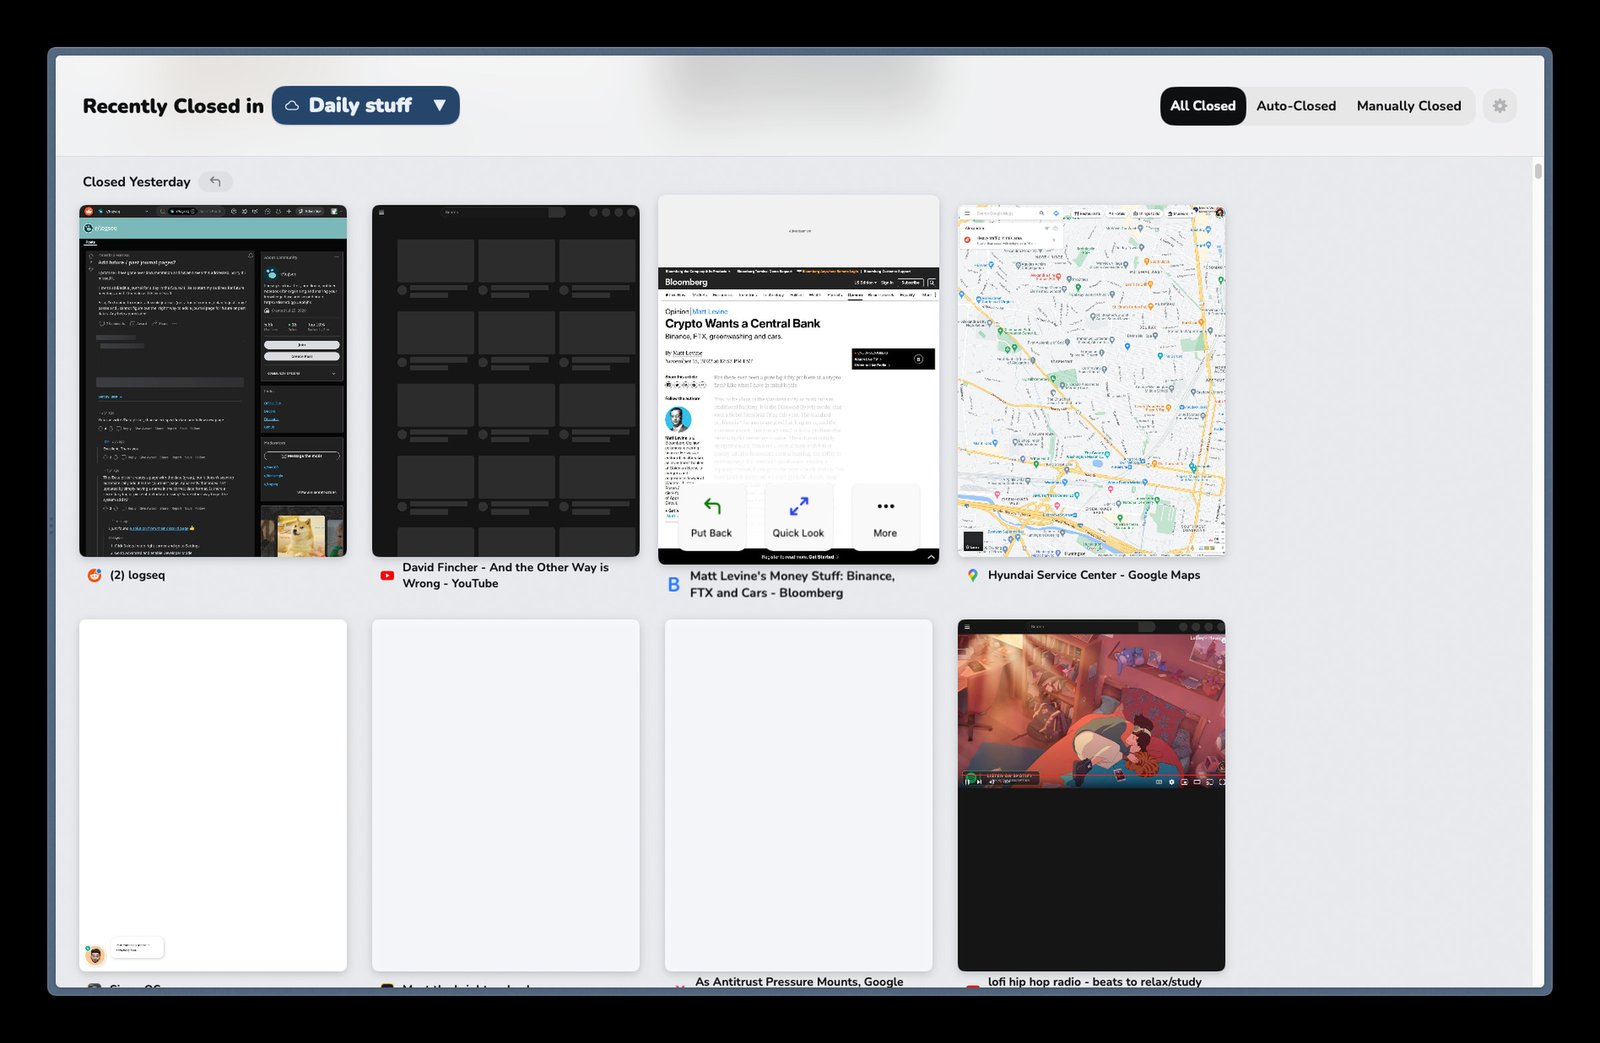1600x1043 pixels.
Task: Show only Manually Closed pages
Action: tap(1408, 106)
